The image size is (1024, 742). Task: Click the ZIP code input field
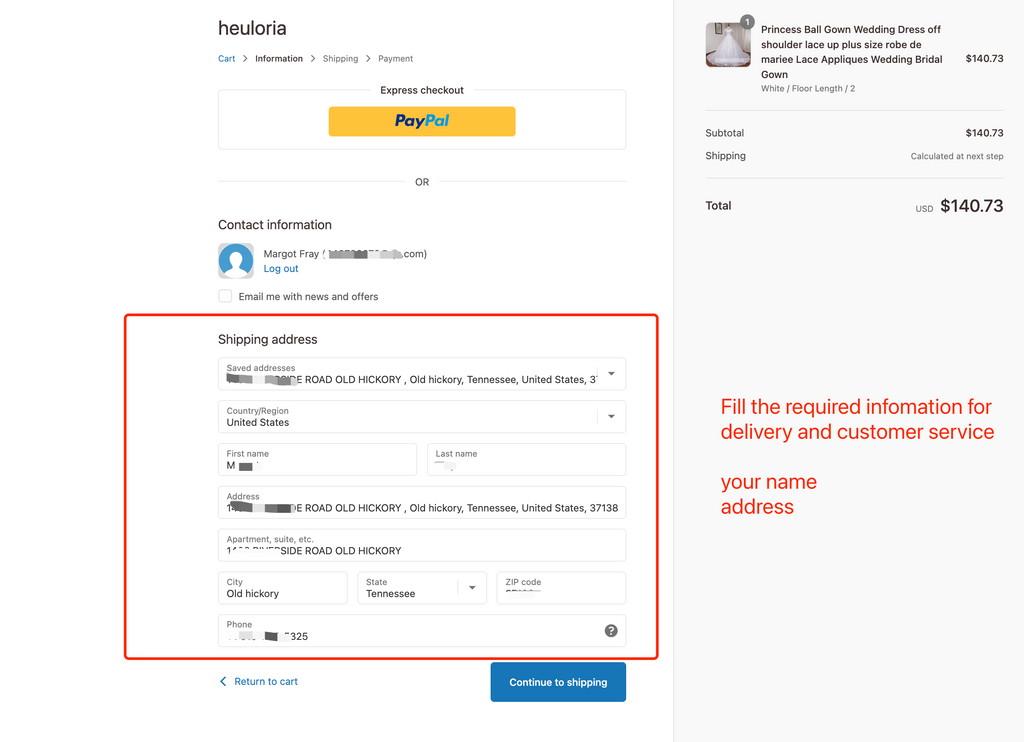point(561,588)
